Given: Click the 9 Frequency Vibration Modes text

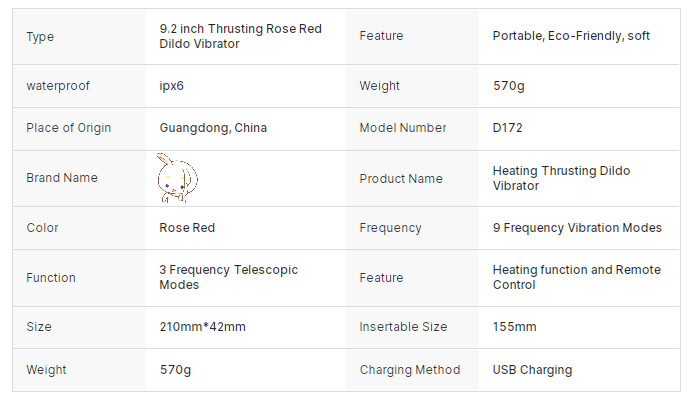Looking at the screenshot, I should [x=577, y=228].
